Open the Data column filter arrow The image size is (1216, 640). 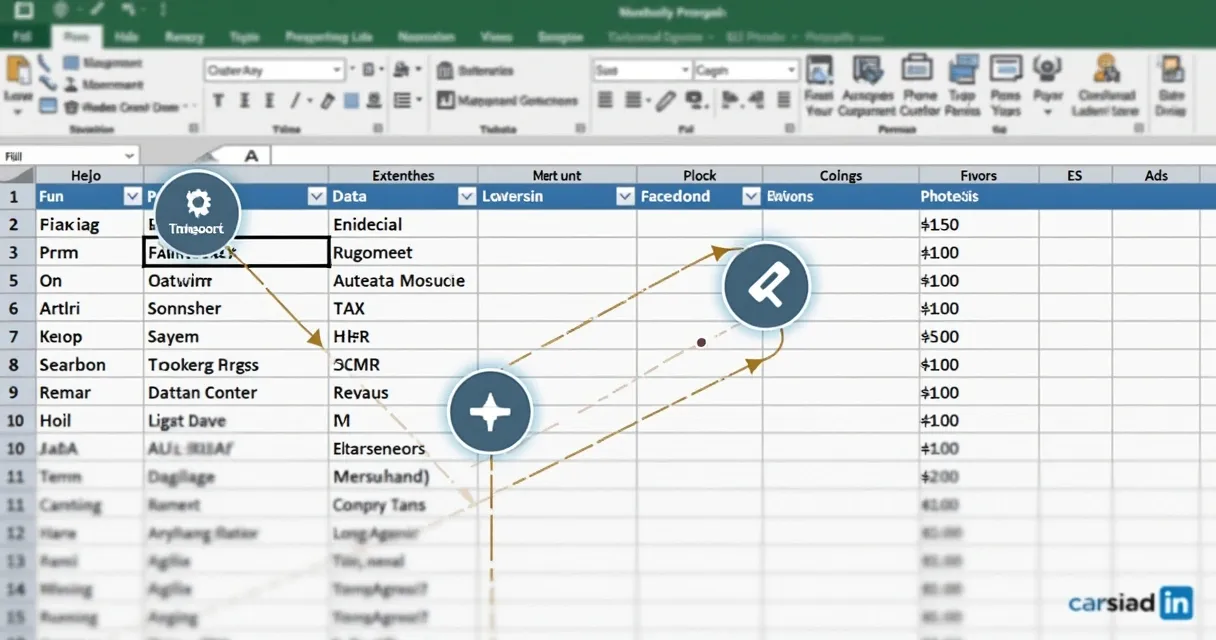click(466, 197)
